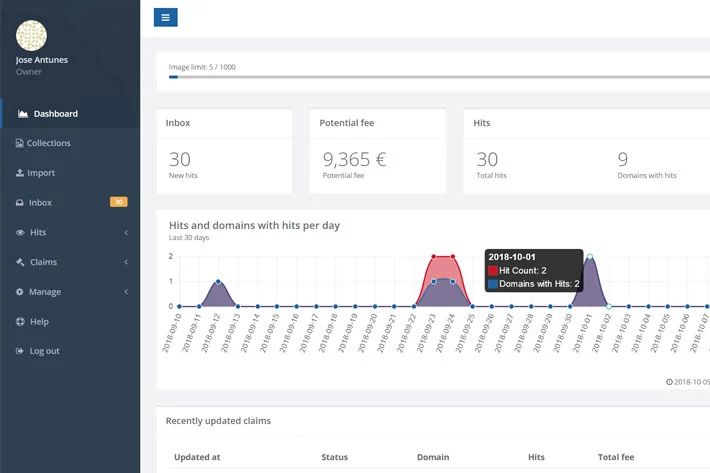Click the Jose Antunes username
The height and width of the screenshot is (473, 710).
[x=42, y=60]
